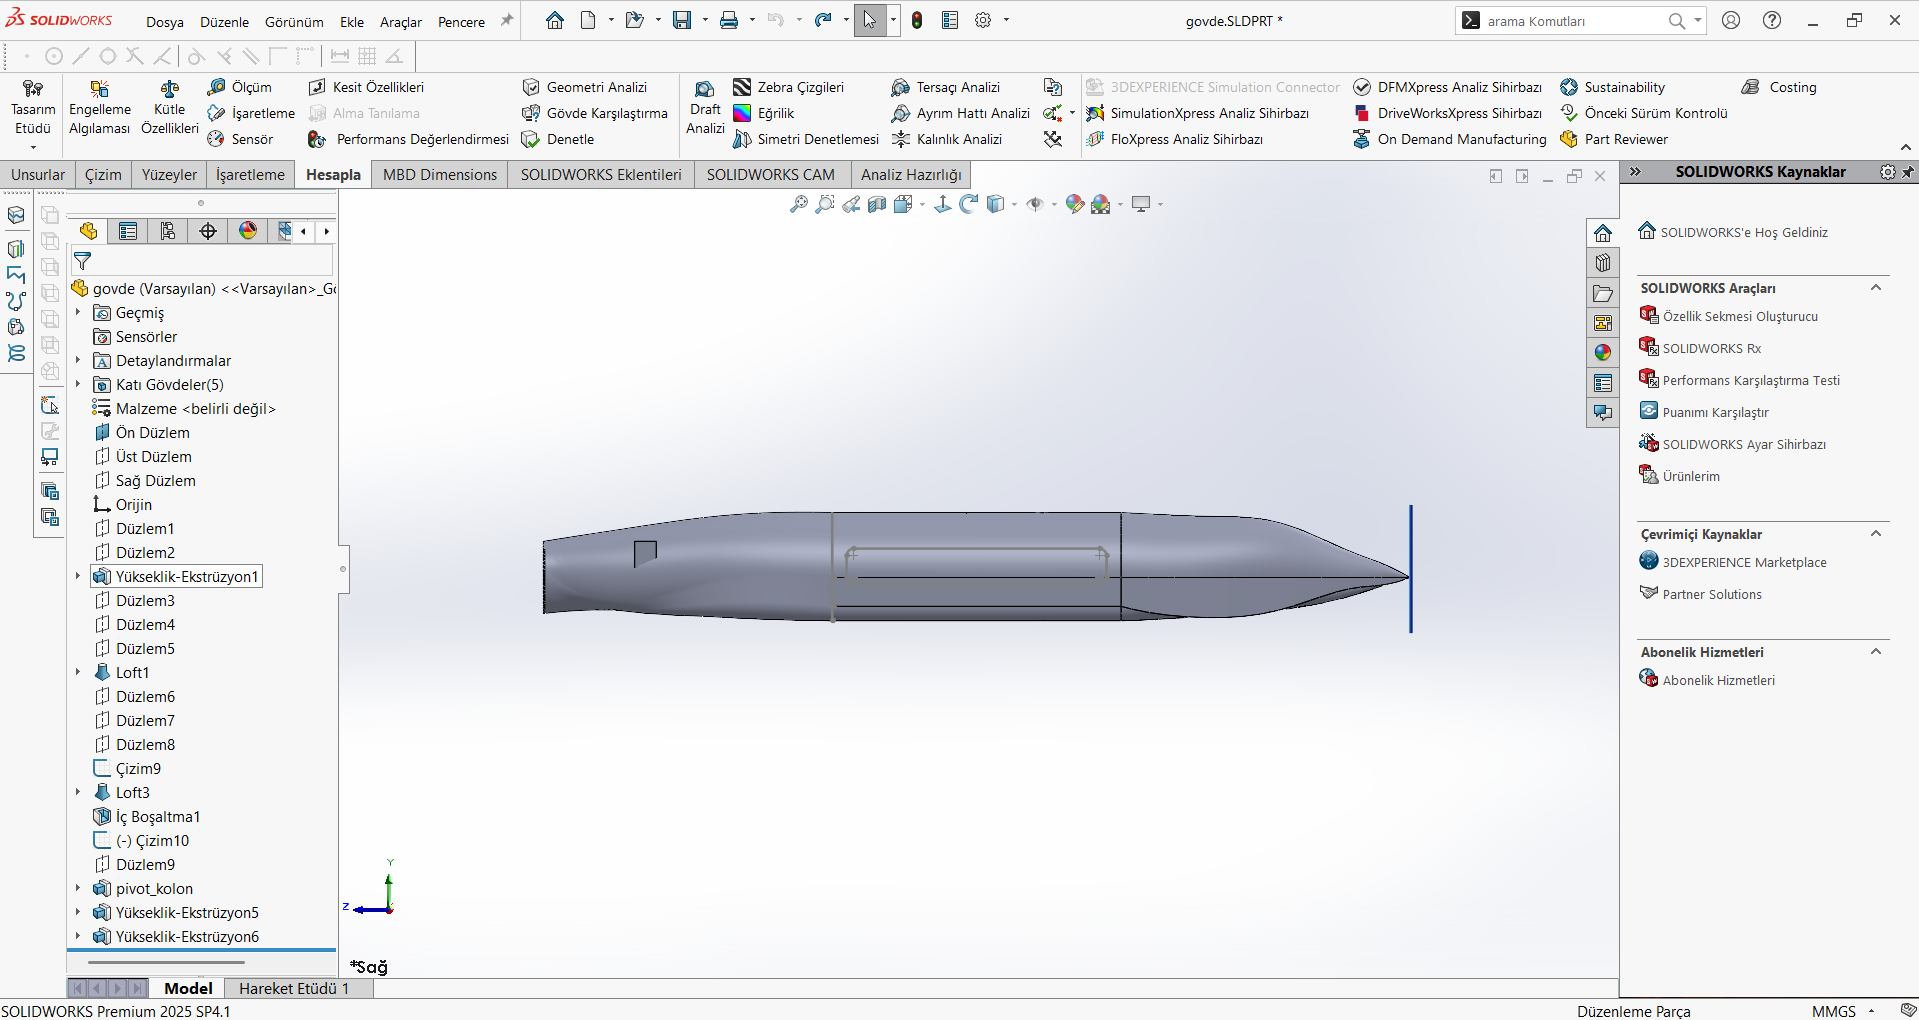Open Özellik Sekmesi Oluşturucu link

point(1740,316)
